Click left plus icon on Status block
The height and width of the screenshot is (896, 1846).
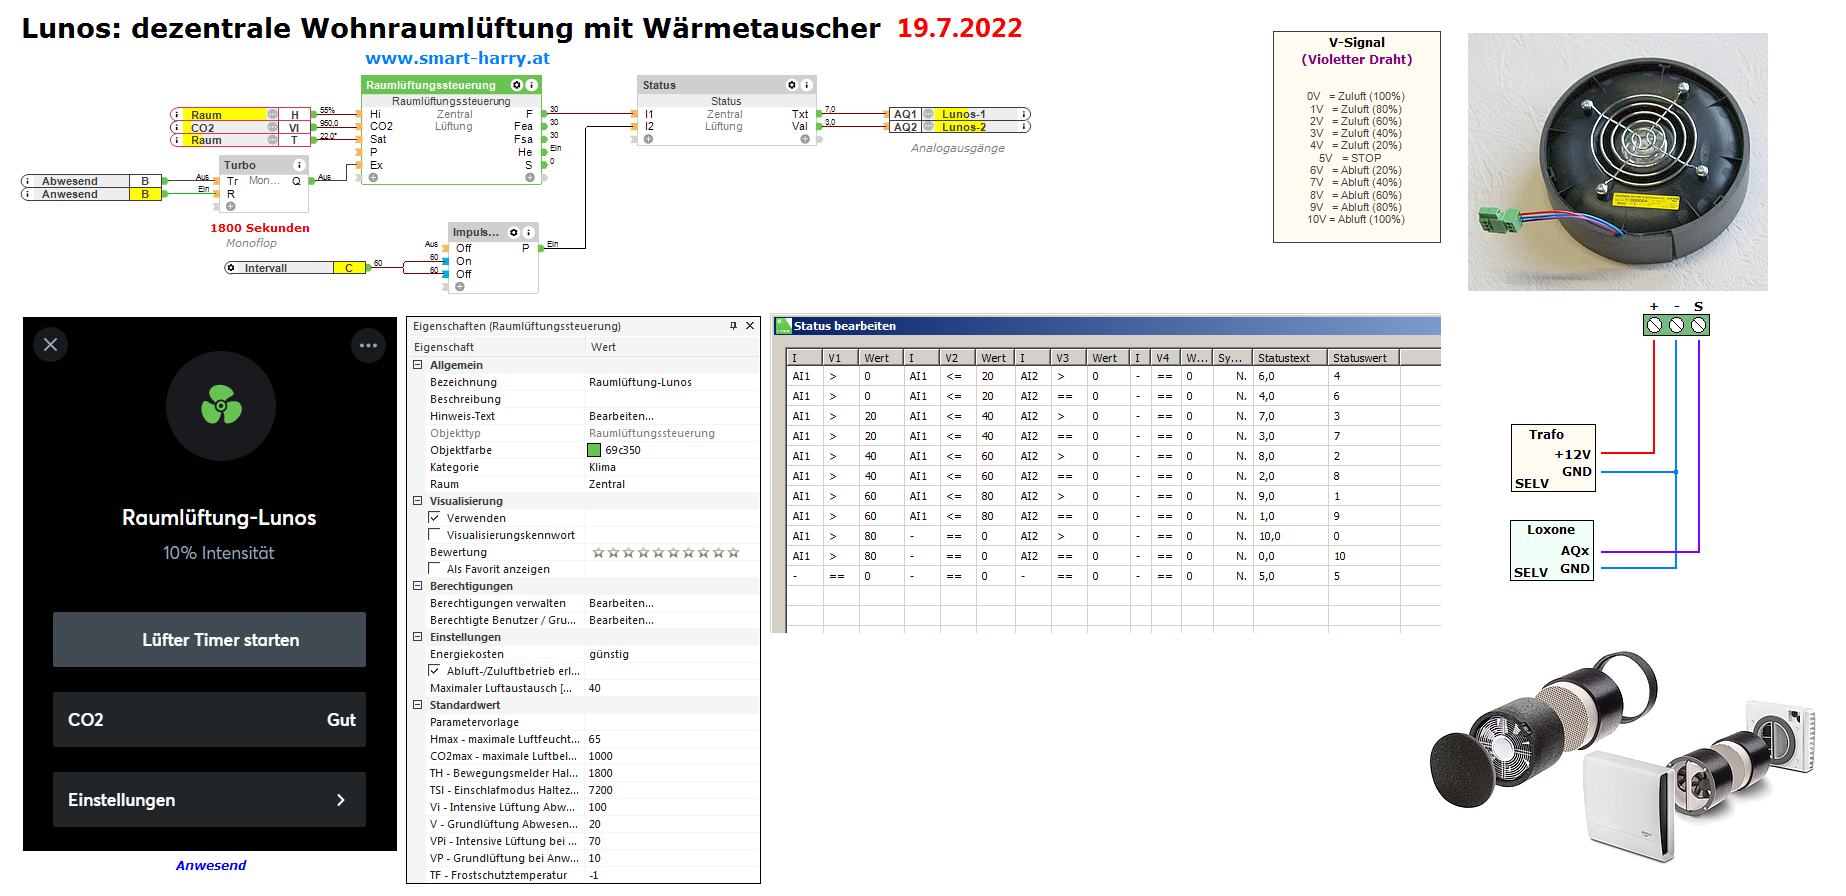tap(648, 139)
